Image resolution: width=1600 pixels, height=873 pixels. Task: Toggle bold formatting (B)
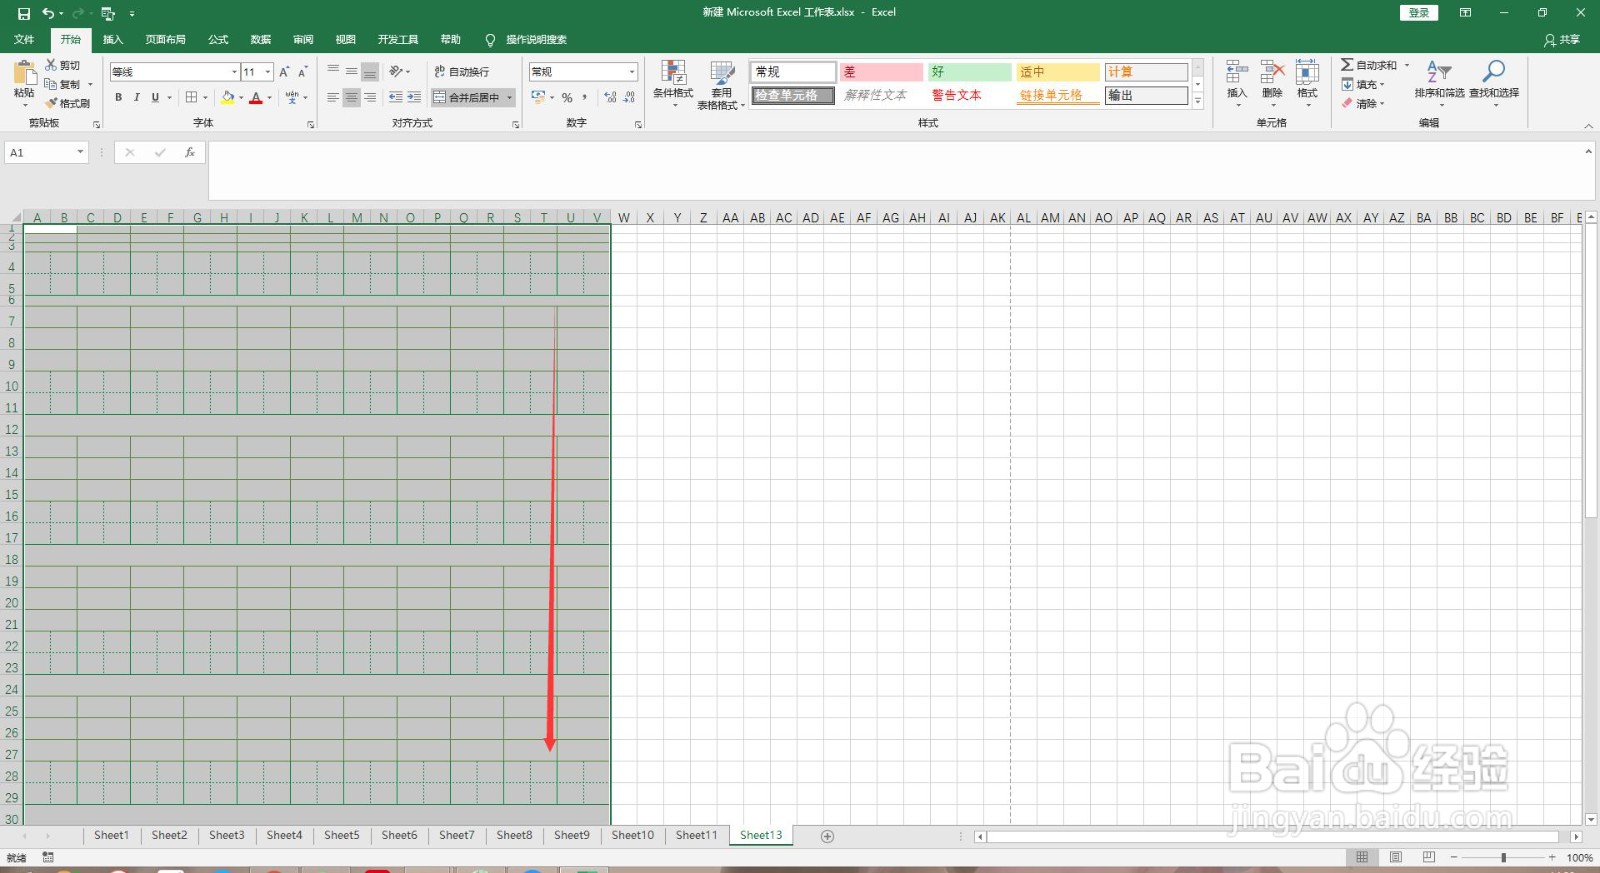click(118, 98)
